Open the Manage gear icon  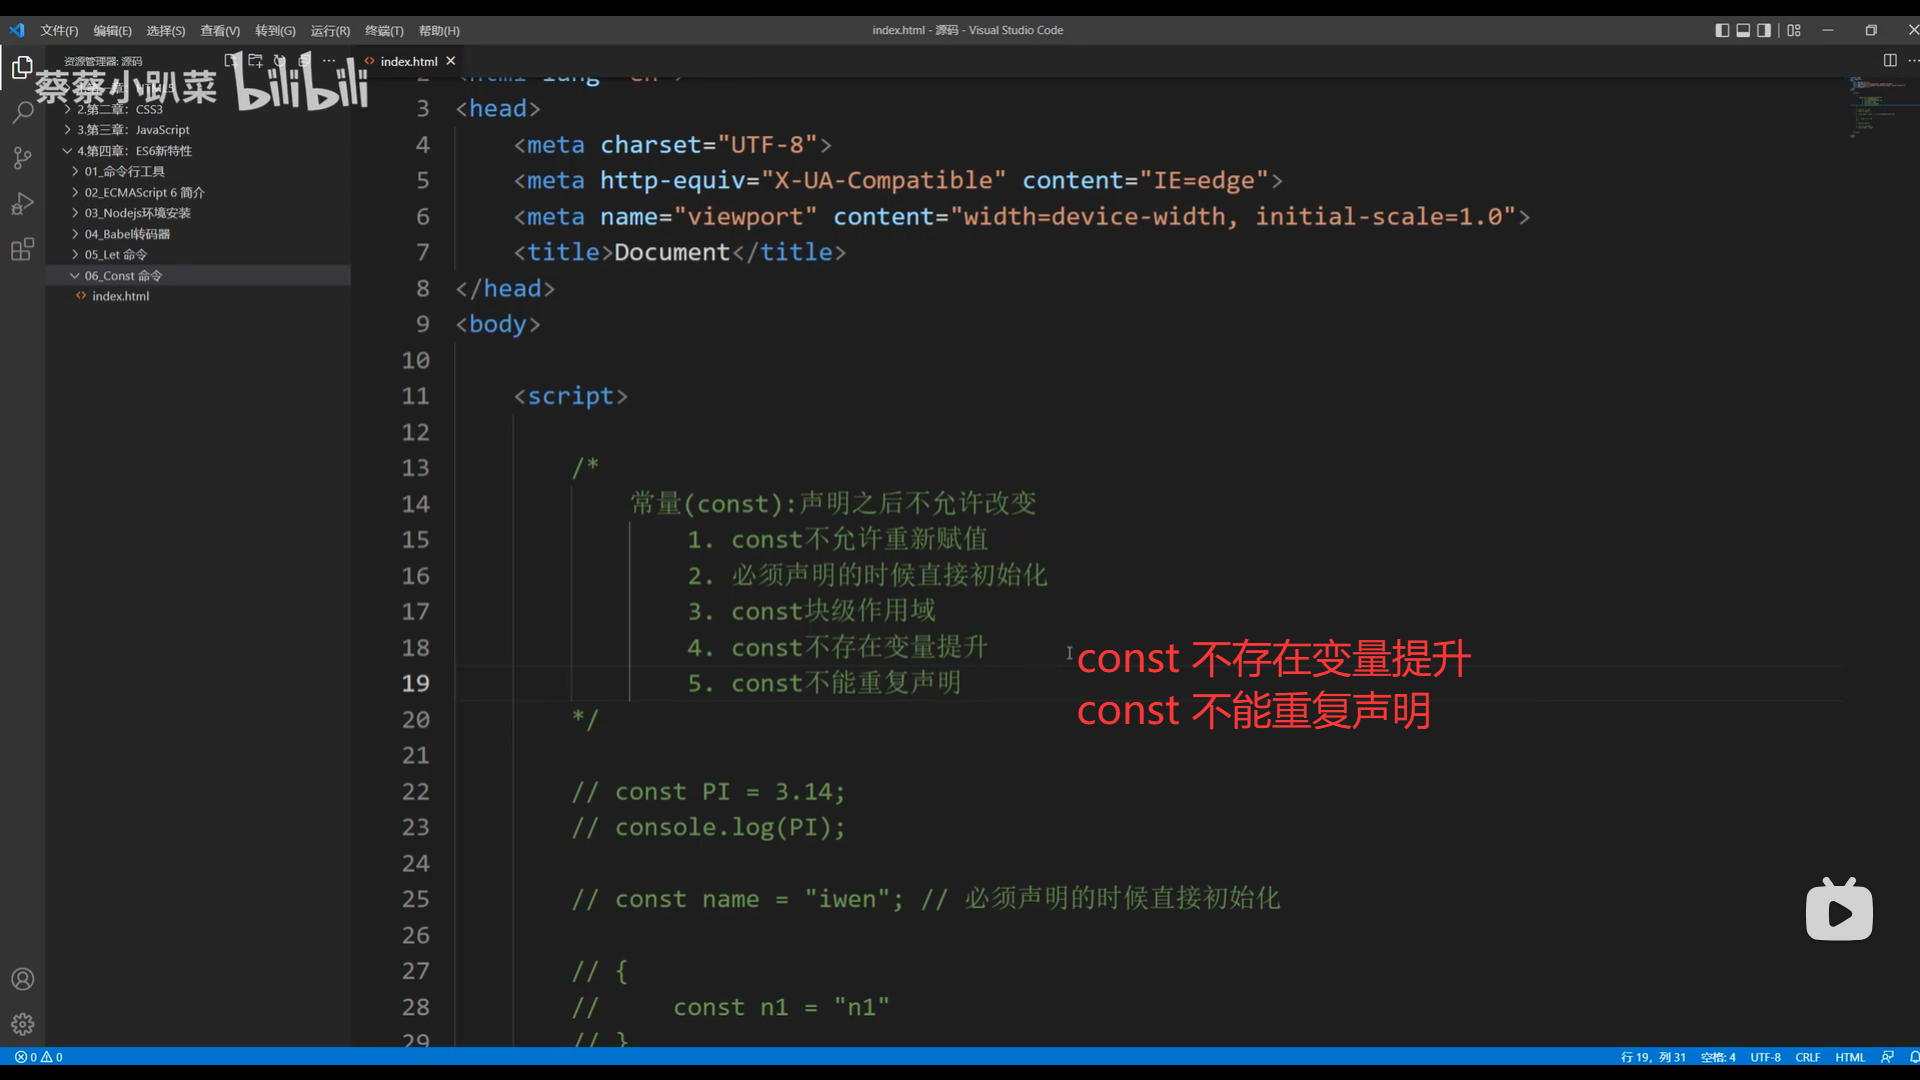[22, 1024]
